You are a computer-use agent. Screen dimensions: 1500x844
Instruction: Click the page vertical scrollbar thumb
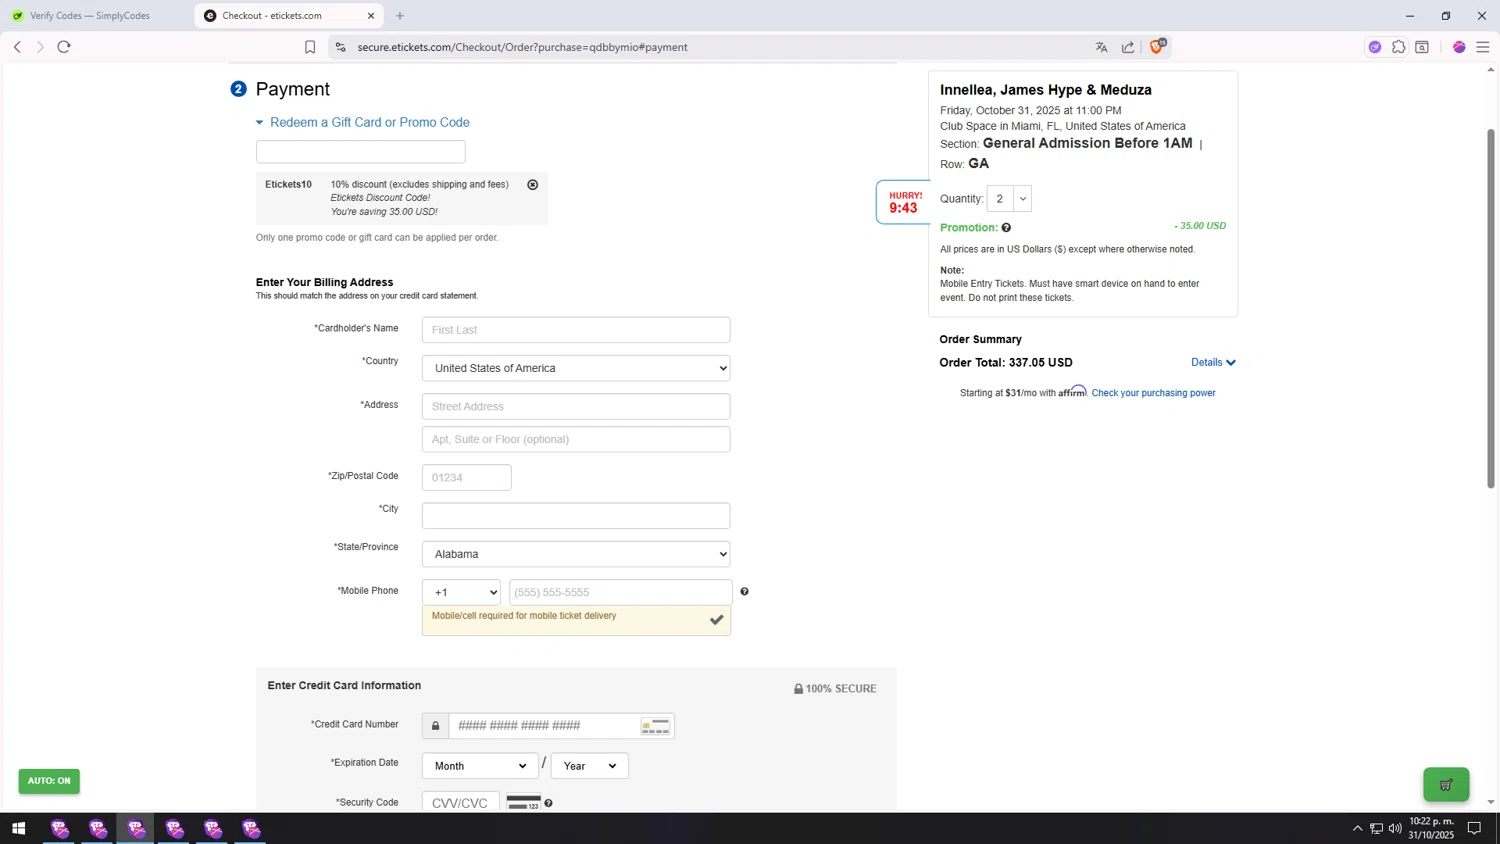tap(1491, 308)
